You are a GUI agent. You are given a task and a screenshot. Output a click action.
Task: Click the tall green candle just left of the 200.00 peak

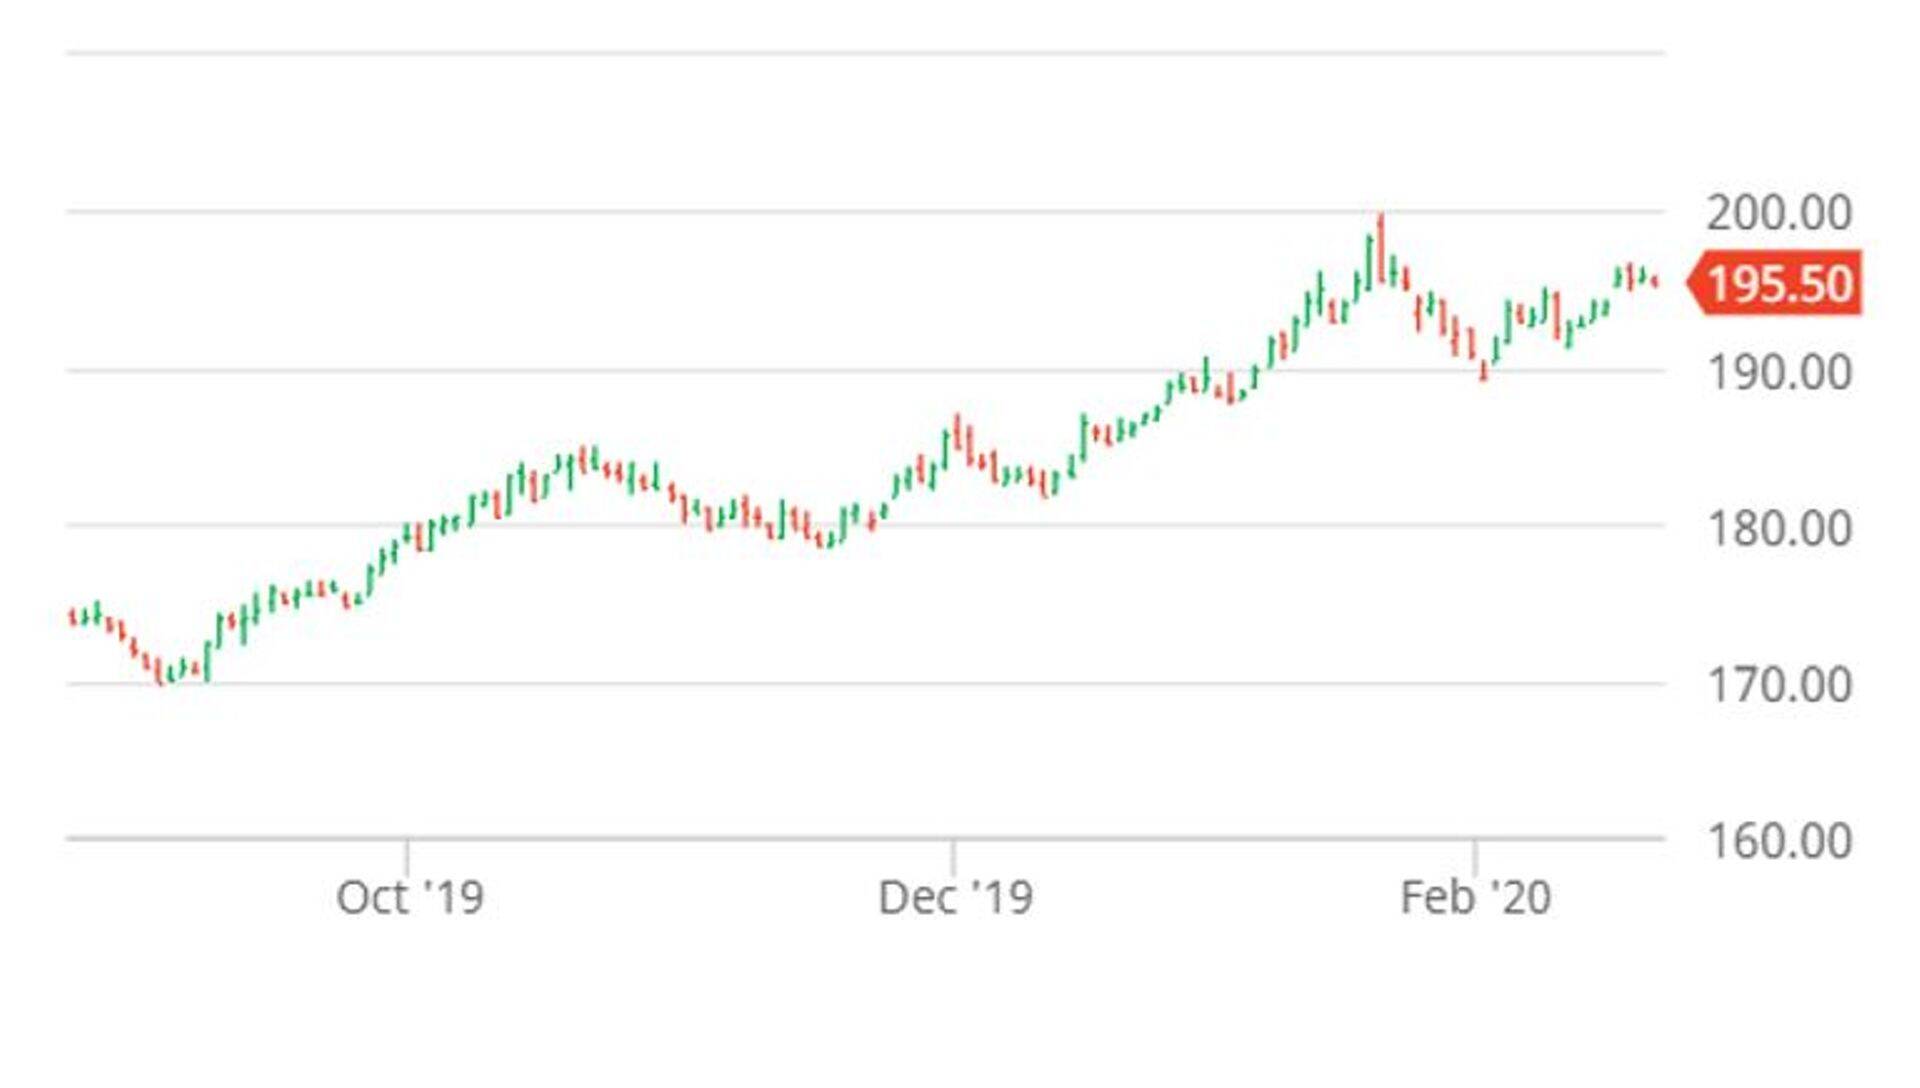tap(1369, 262)
